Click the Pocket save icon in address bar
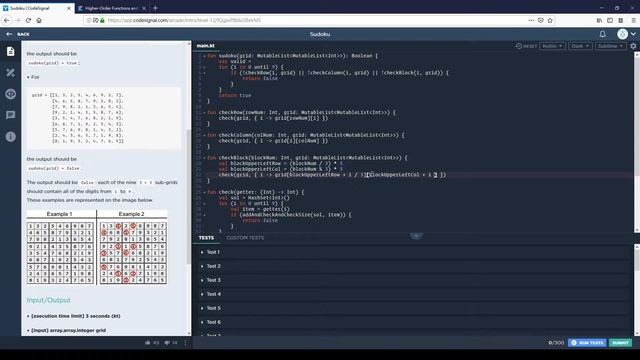This screenshot has width=640, height=360. coord(540,20)
